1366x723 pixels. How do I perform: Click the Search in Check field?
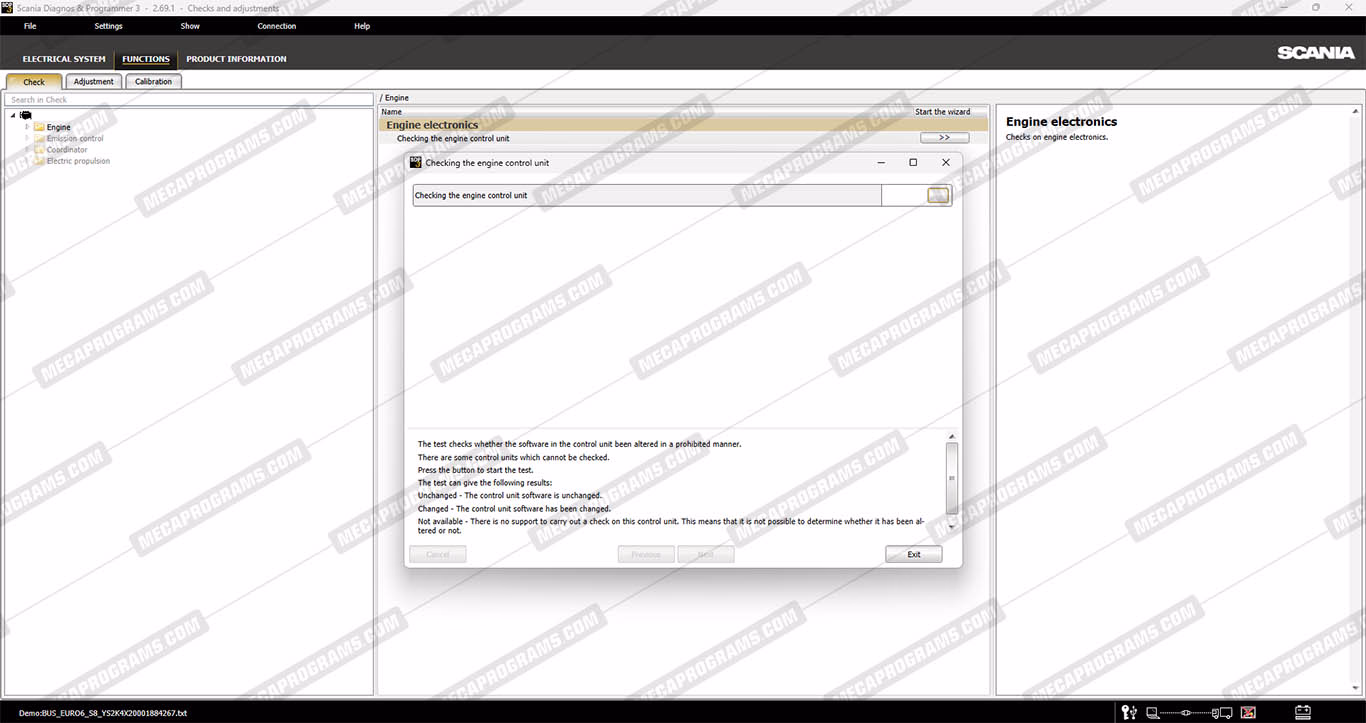tap(190, 100)
